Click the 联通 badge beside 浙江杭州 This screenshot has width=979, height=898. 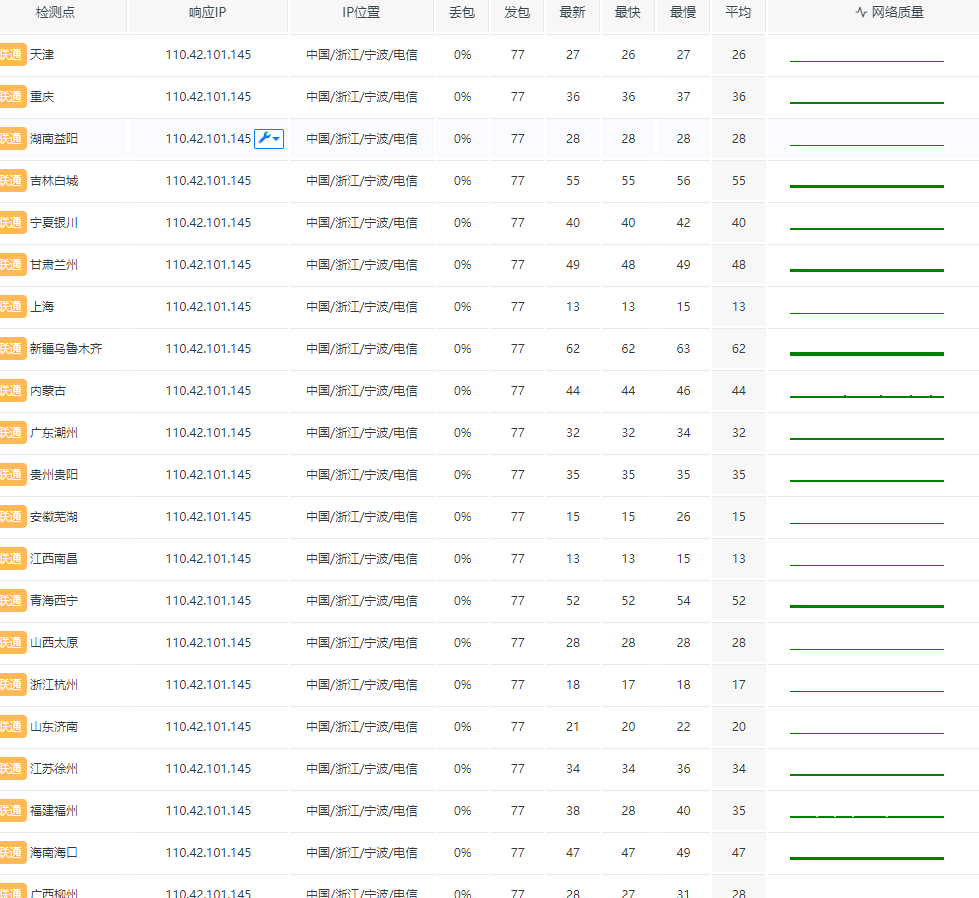click(x=12, y=685)
